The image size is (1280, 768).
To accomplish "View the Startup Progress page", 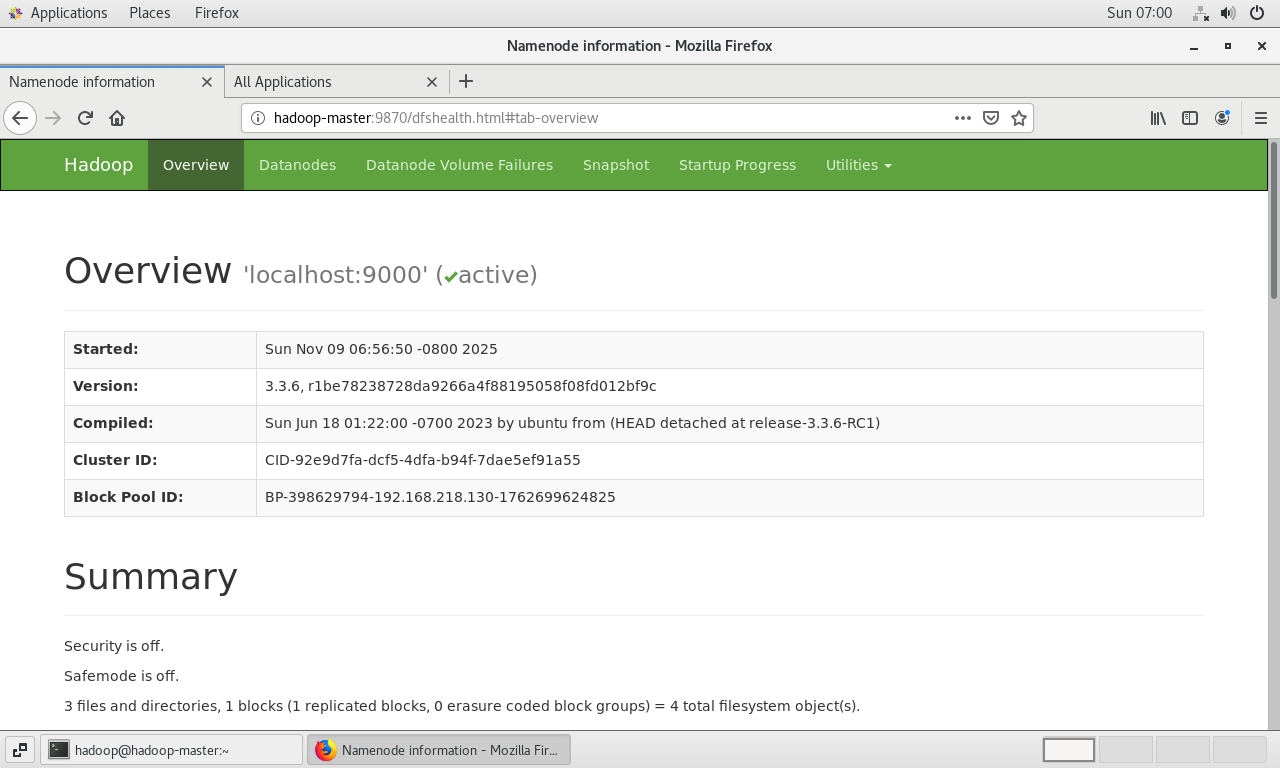I will coord(737,165).
